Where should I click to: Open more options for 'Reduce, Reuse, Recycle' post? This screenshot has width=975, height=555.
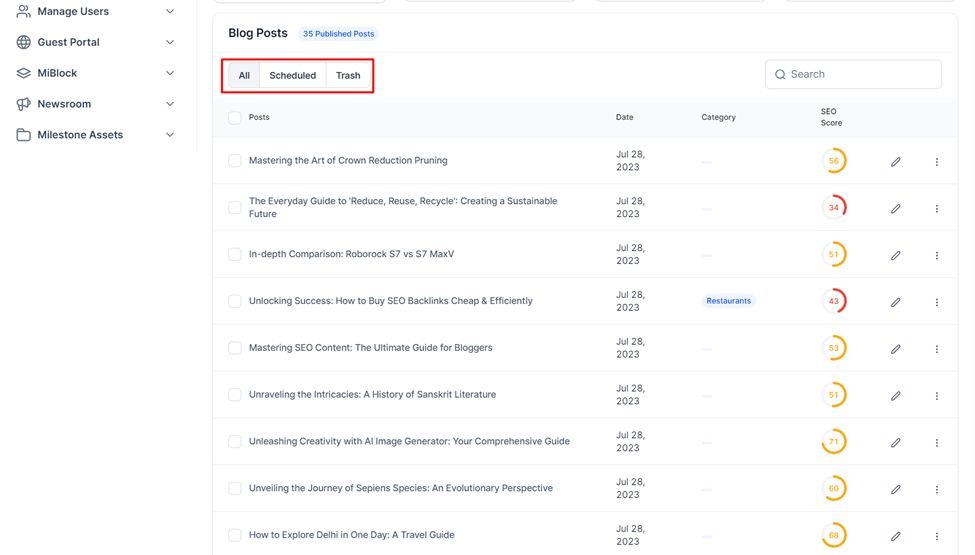(936, 209)
